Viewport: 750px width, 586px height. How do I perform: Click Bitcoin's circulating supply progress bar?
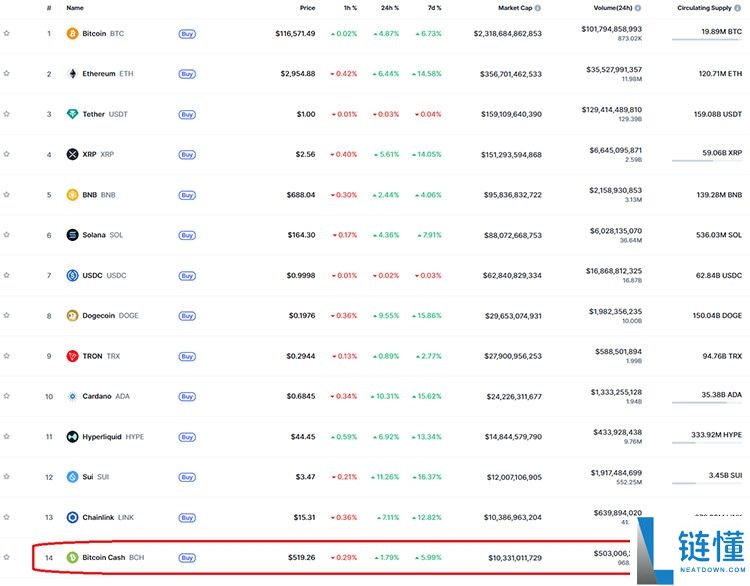[707, 40]
